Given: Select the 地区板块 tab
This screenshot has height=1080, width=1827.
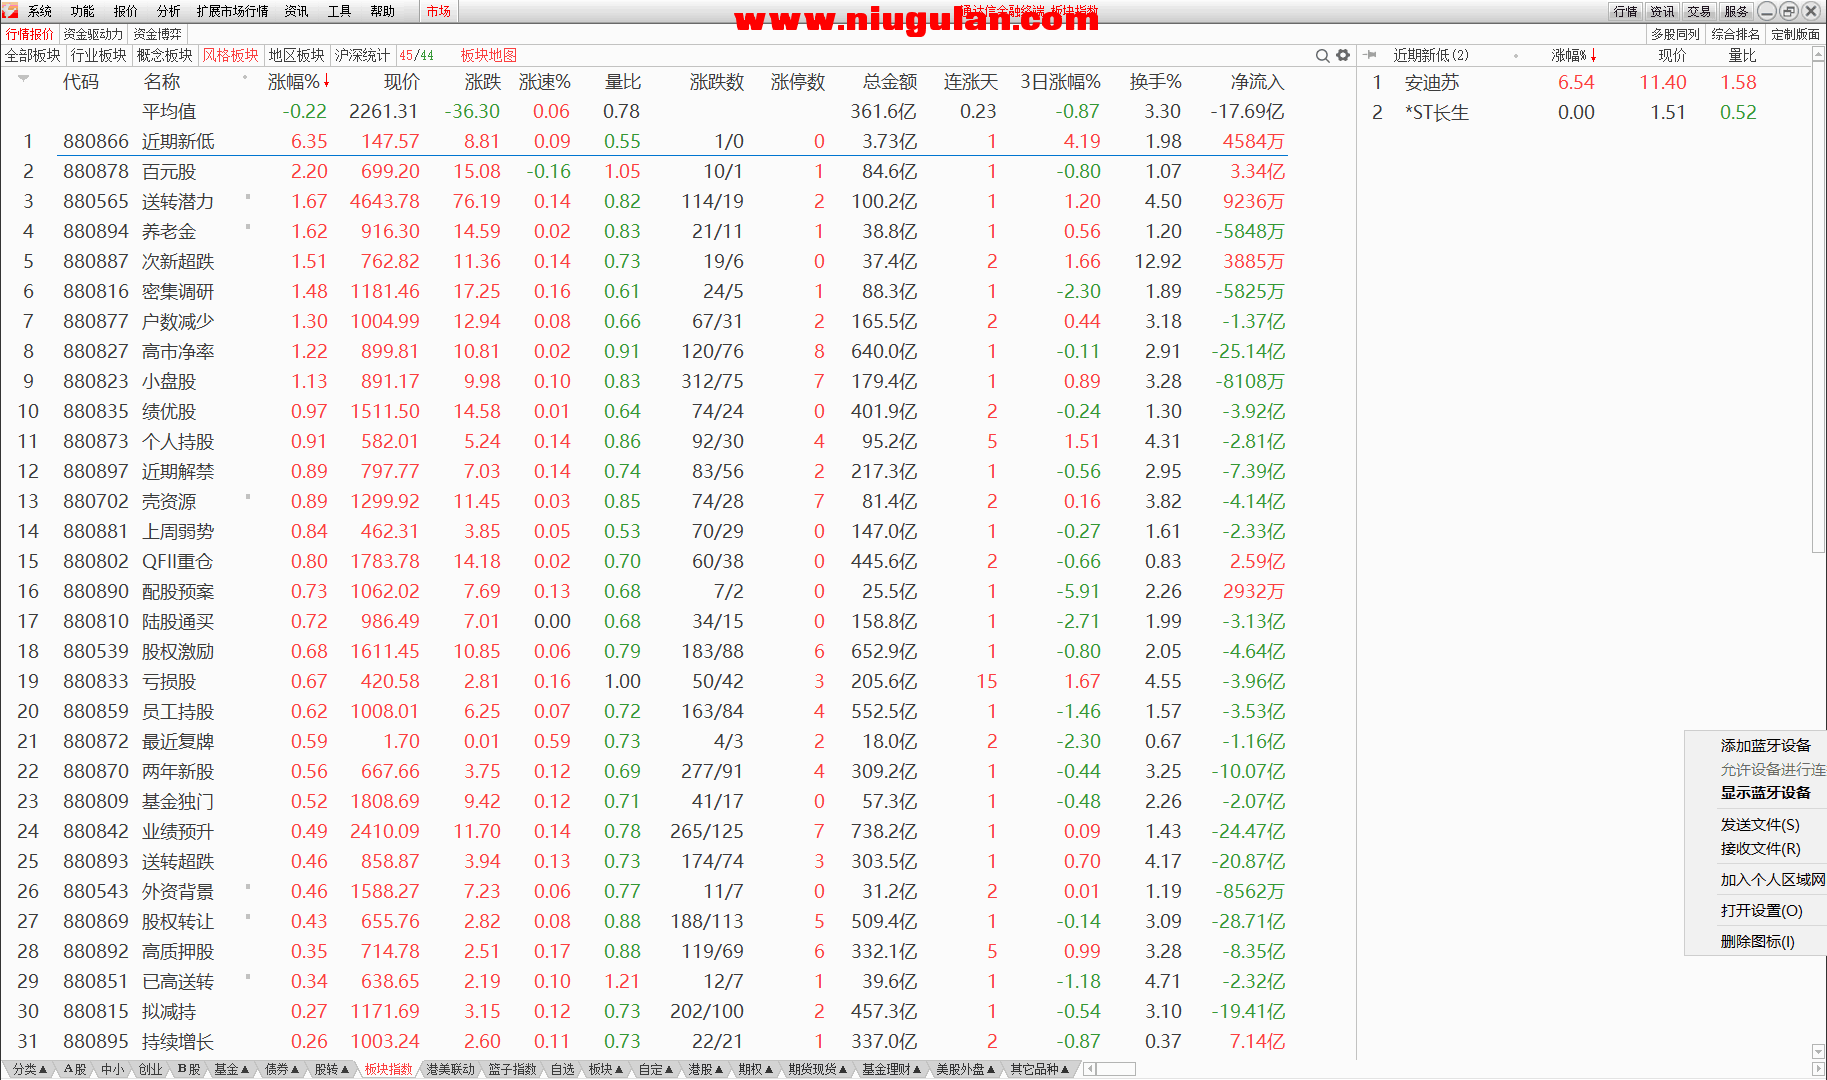Looking at the screenshot, I should click(x=297, y=55).
